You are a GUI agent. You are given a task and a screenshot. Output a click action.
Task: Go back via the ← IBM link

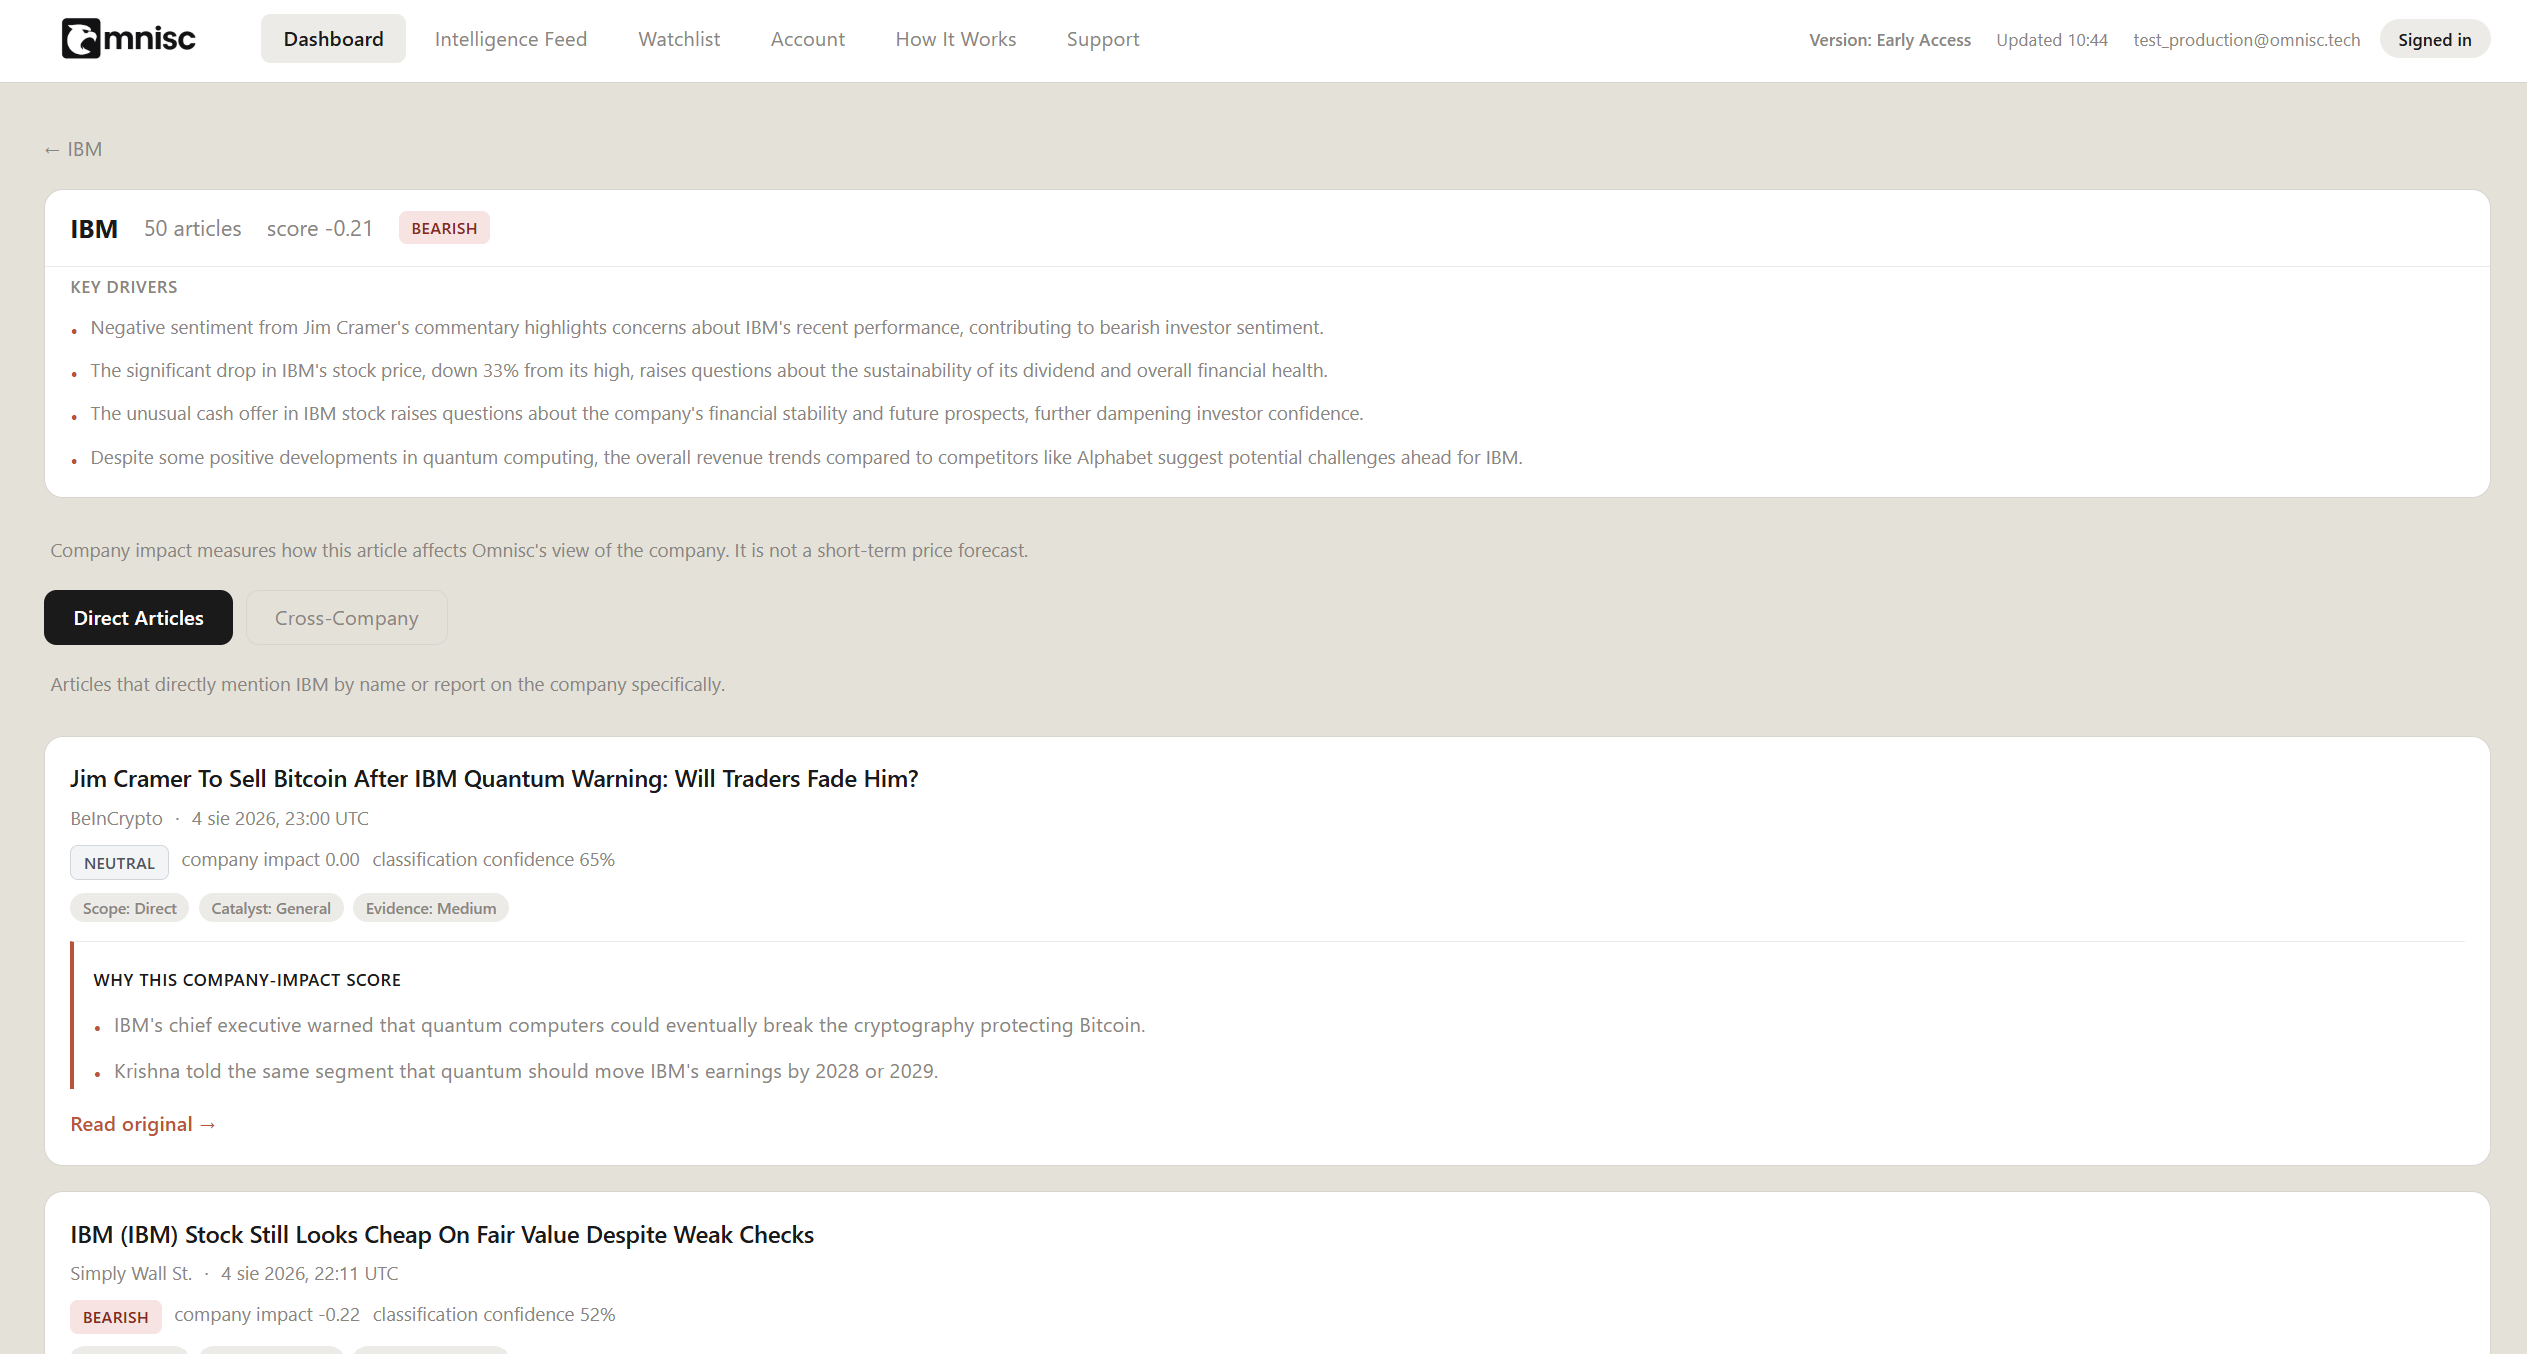tap(73, 149)
